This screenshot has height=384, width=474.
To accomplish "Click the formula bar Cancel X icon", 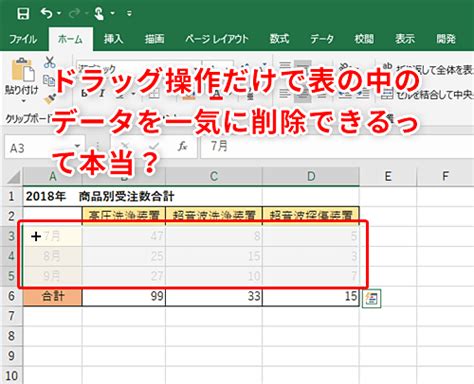I will (125, 146).
